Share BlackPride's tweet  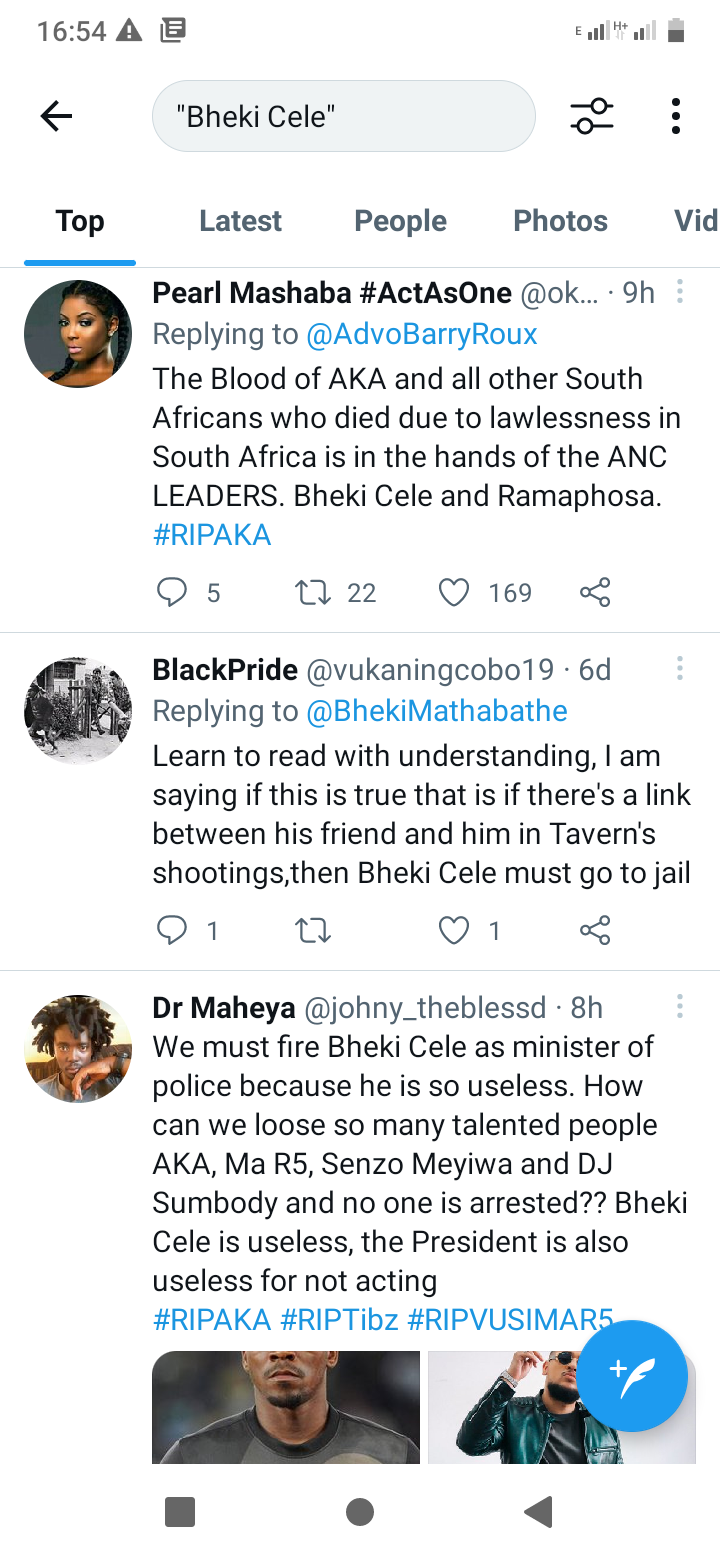595,931
